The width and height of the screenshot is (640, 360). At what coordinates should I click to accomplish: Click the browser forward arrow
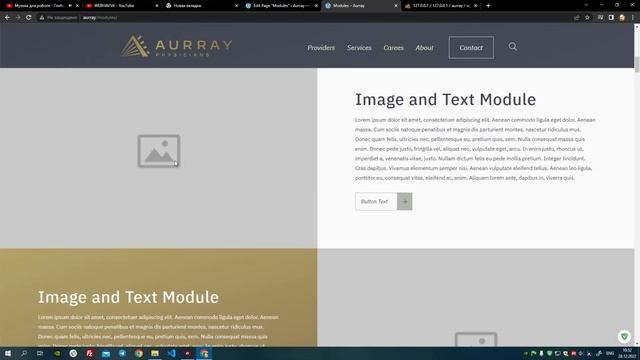point(18,18)
